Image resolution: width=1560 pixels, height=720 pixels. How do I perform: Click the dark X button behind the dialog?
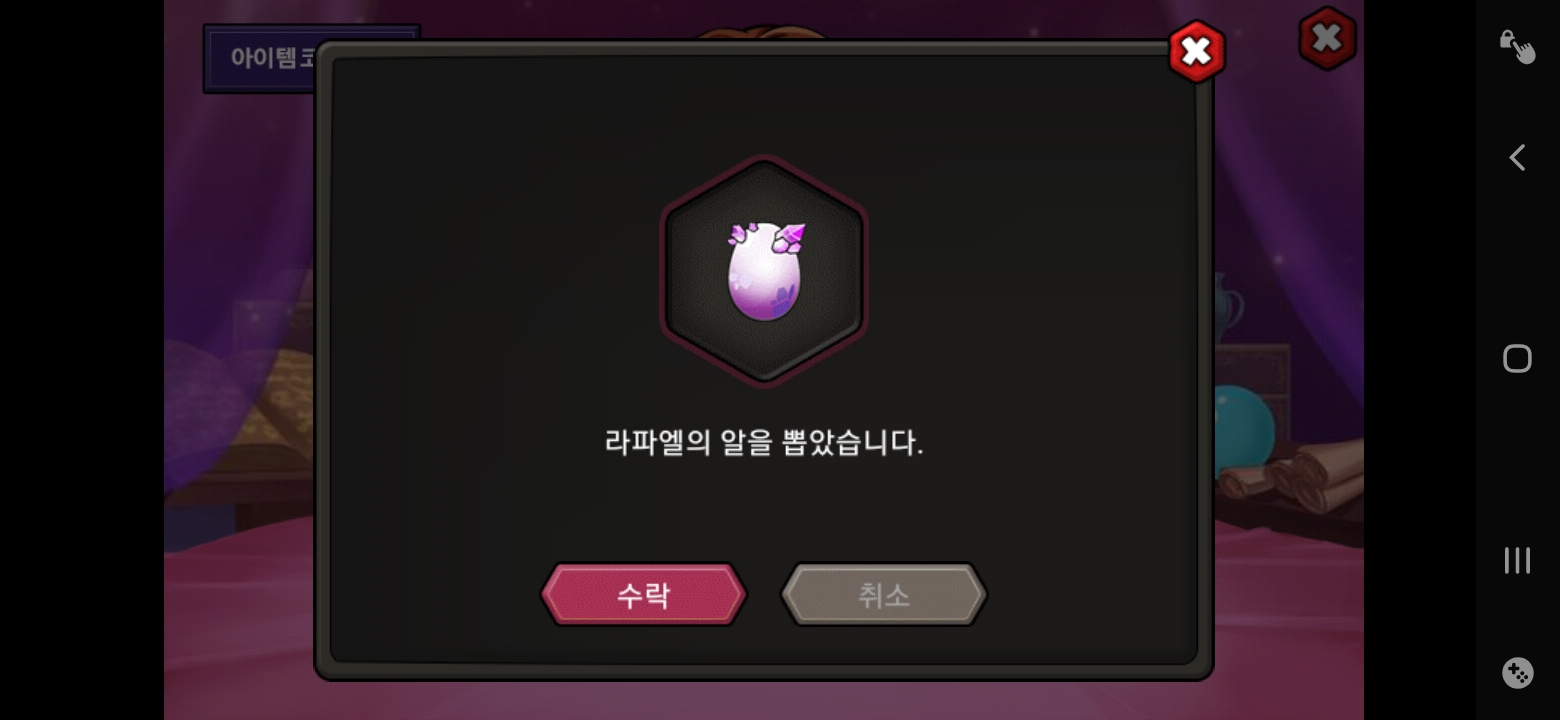coord(1327,39)
